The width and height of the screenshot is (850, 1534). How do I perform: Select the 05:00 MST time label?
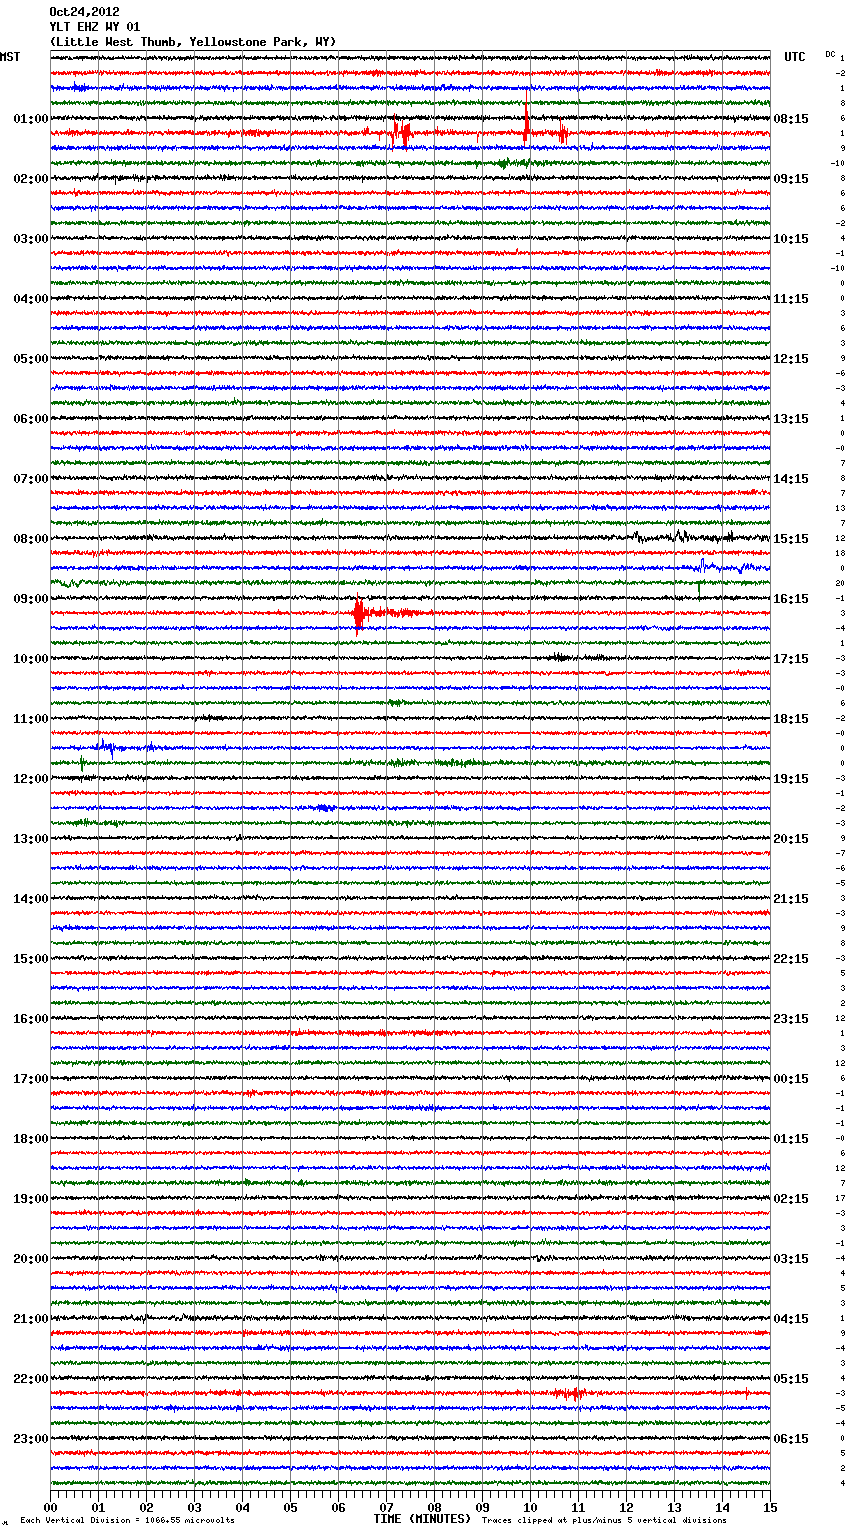coord(30,359)
